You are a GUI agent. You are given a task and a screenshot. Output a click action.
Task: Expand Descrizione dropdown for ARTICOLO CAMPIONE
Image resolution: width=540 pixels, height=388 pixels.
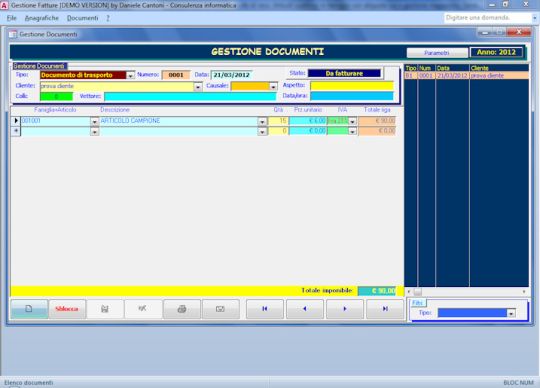[262, 122]
